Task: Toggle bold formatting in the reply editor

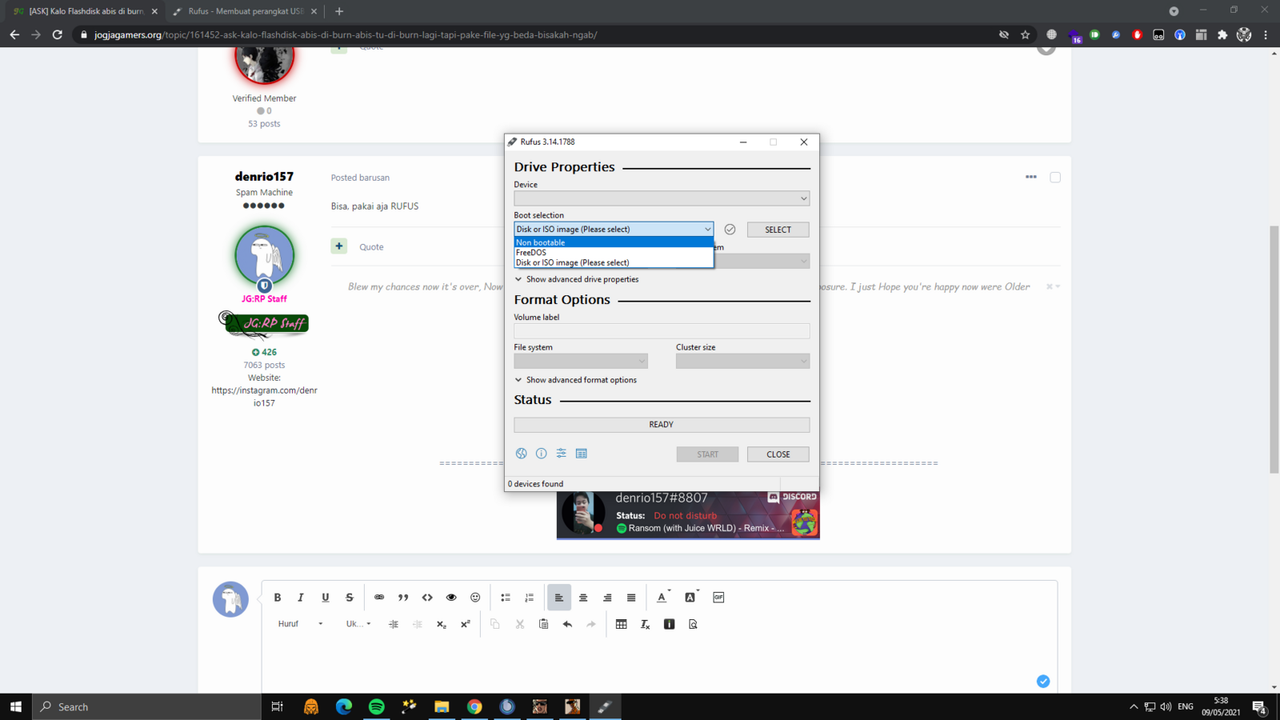Action: coord(278,597)
